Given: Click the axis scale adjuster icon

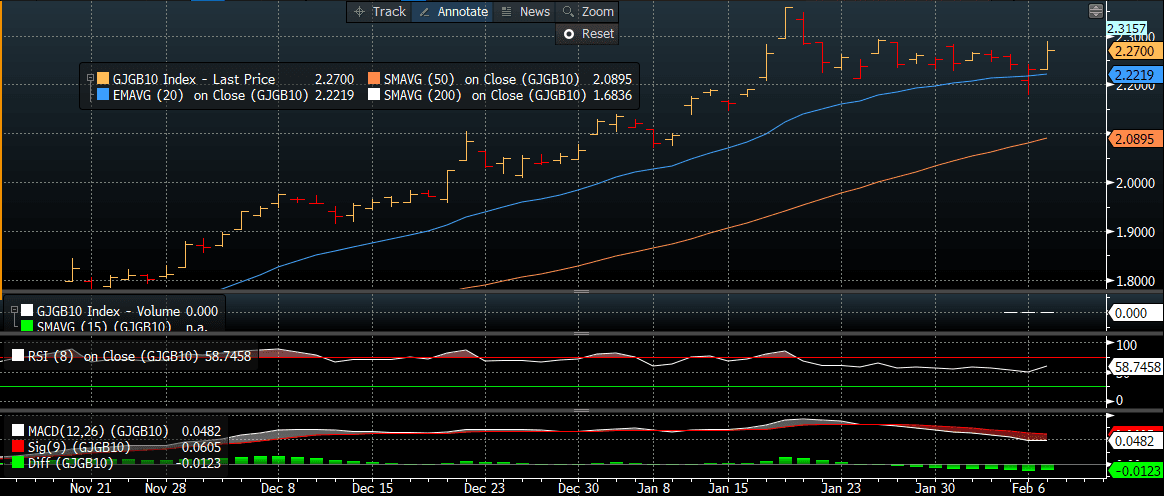Looking at the screenshot, I should pos(1096,11).
